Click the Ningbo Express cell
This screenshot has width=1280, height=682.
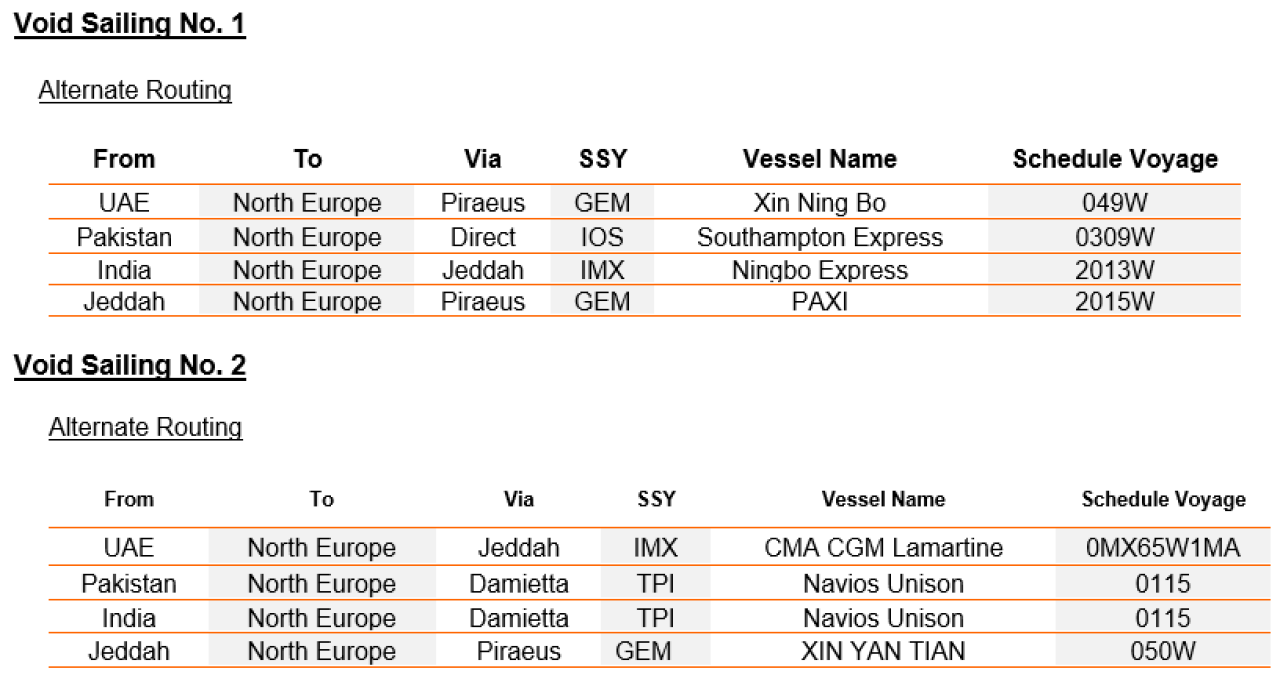coord(820,270)
